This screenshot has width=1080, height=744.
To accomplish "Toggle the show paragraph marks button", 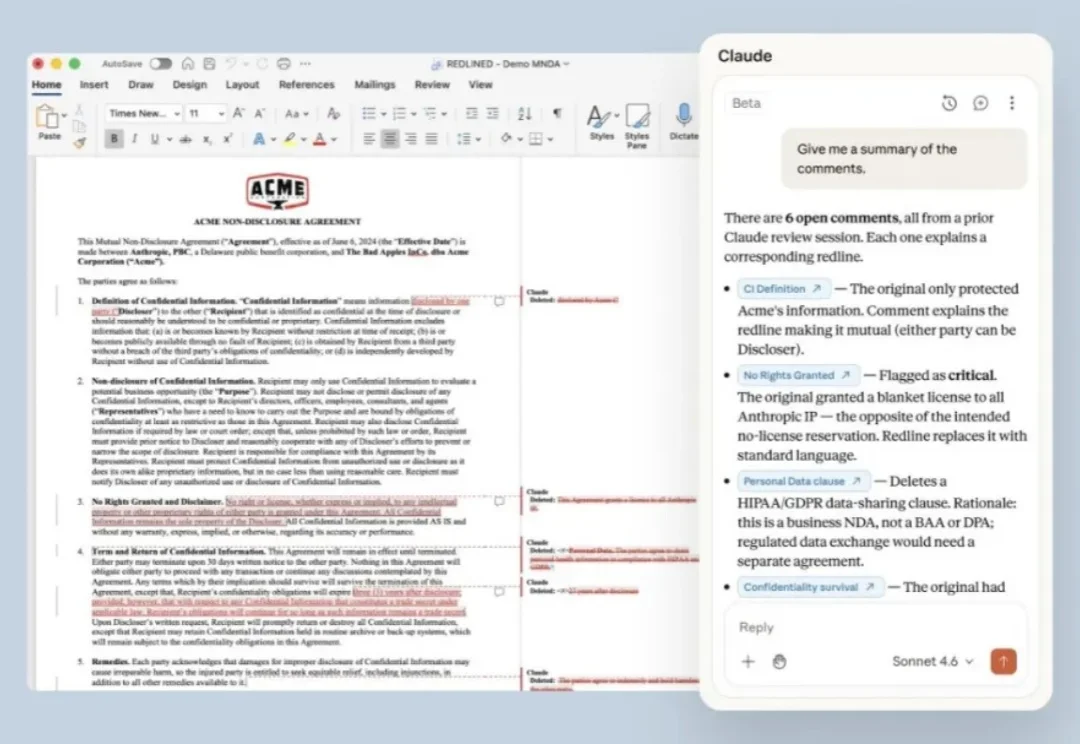I will 557,113.
